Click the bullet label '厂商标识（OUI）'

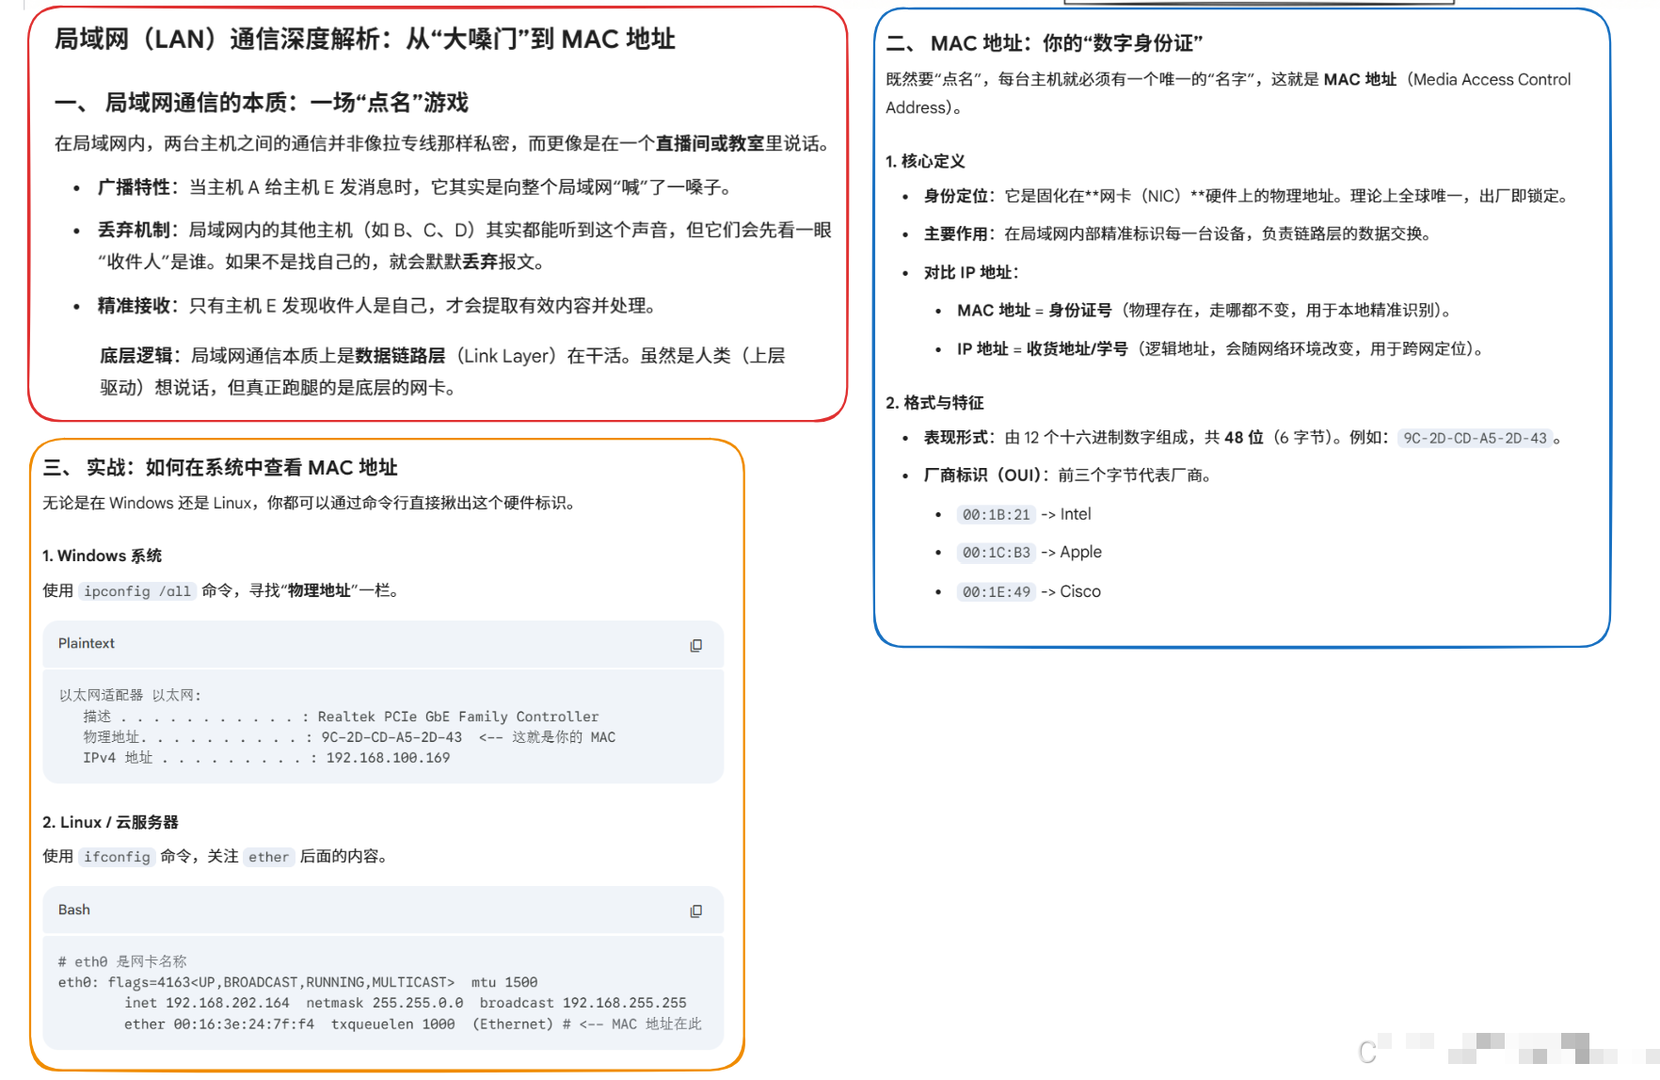pos(985,476)
